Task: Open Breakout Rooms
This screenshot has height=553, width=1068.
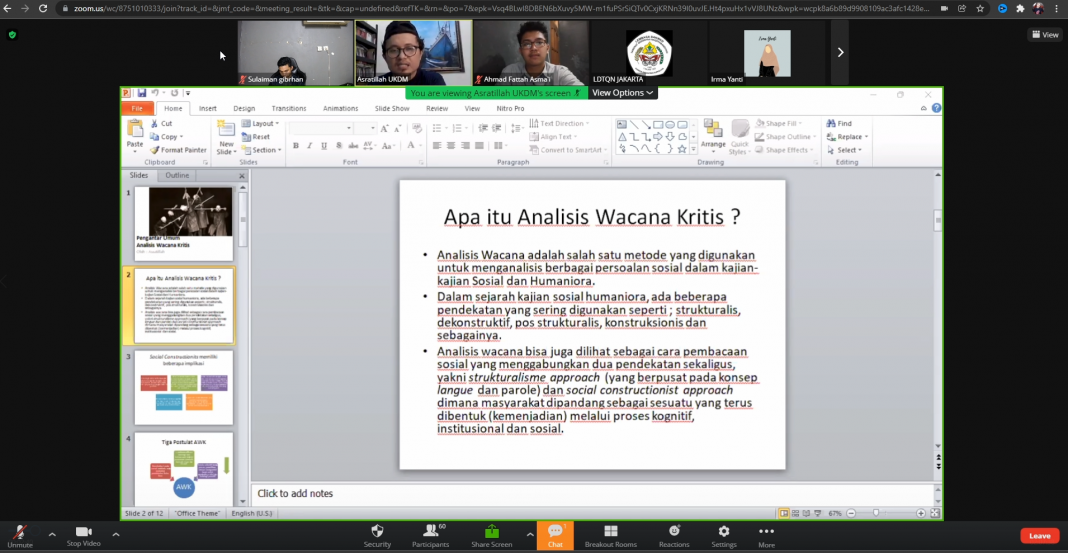Action: (x=610, y=533)
